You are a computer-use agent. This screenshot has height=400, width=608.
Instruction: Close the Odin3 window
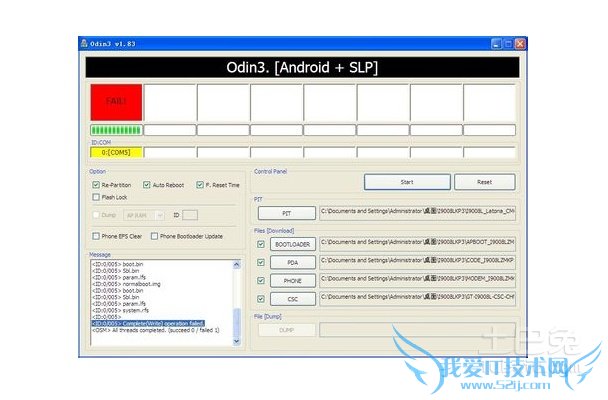pos(520,44)
